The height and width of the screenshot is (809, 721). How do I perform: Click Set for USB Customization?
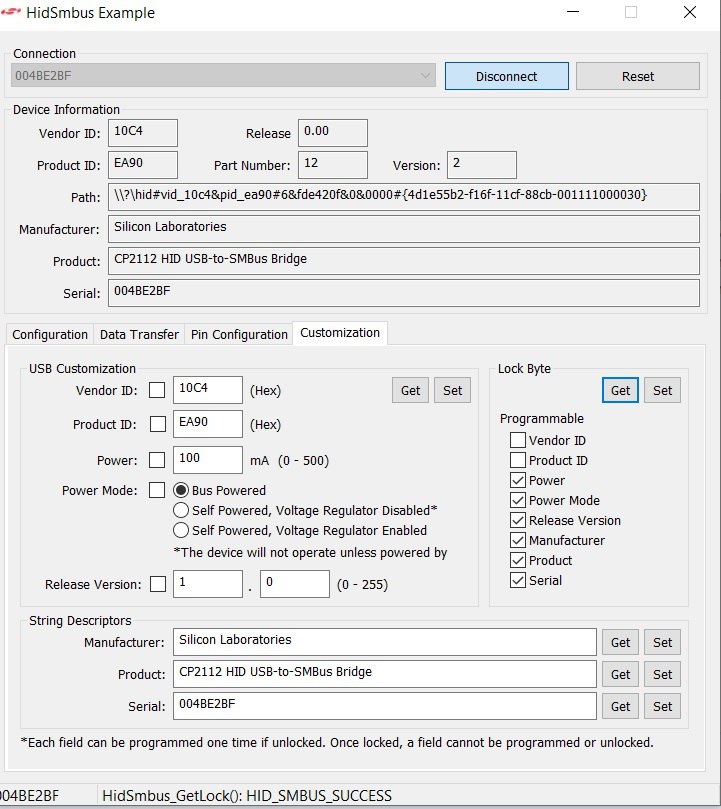pos(452,390)
